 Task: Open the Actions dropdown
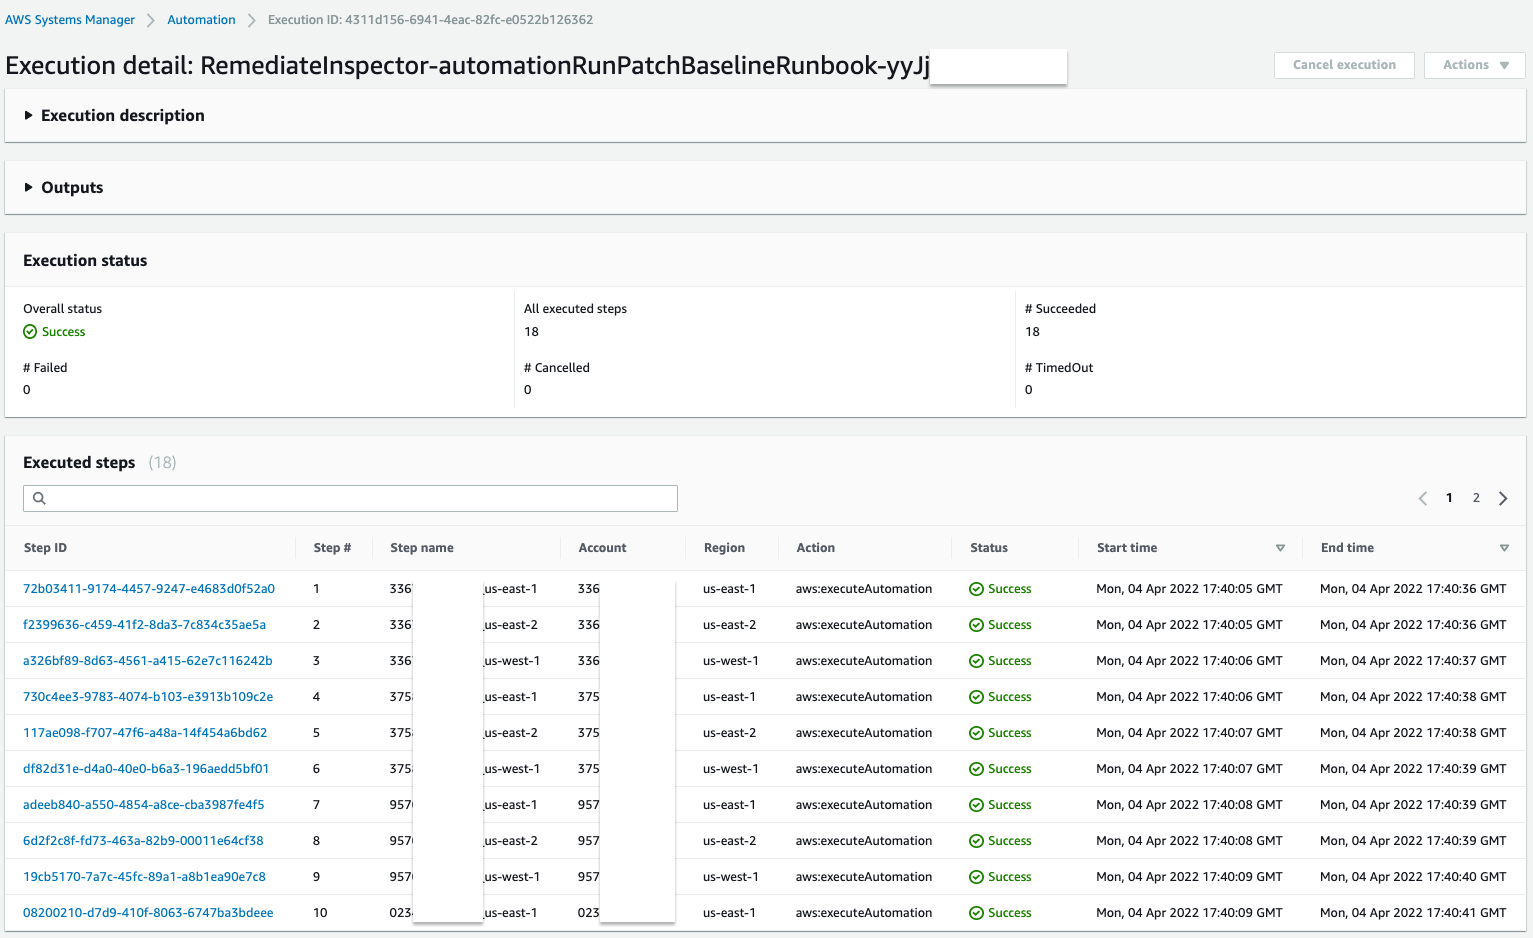(x=1473, y=64)
